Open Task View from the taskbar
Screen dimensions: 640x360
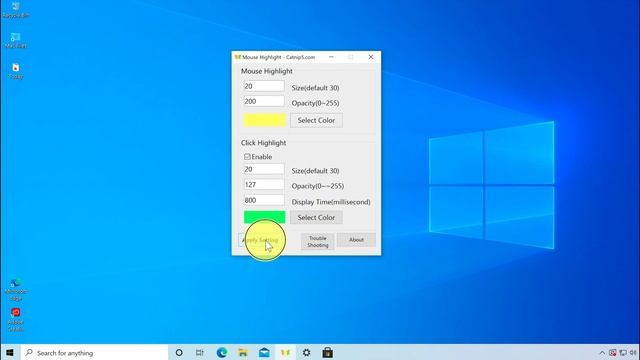click(200, 353)
